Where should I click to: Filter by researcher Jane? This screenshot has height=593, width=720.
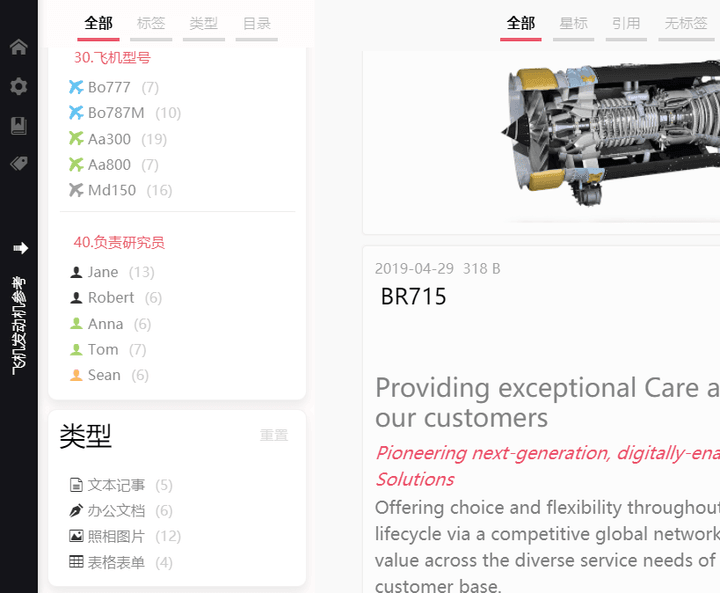point(112,272)
